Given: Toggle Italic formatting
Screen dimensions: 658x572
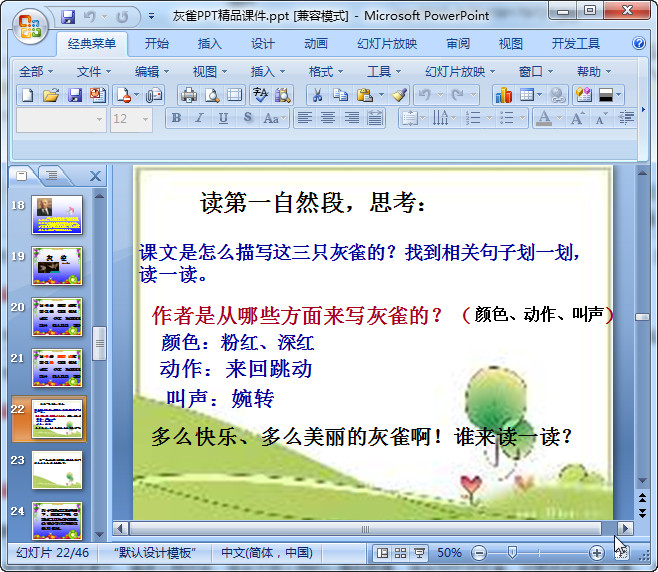Looking at the screenshot, I should (200, 118).
